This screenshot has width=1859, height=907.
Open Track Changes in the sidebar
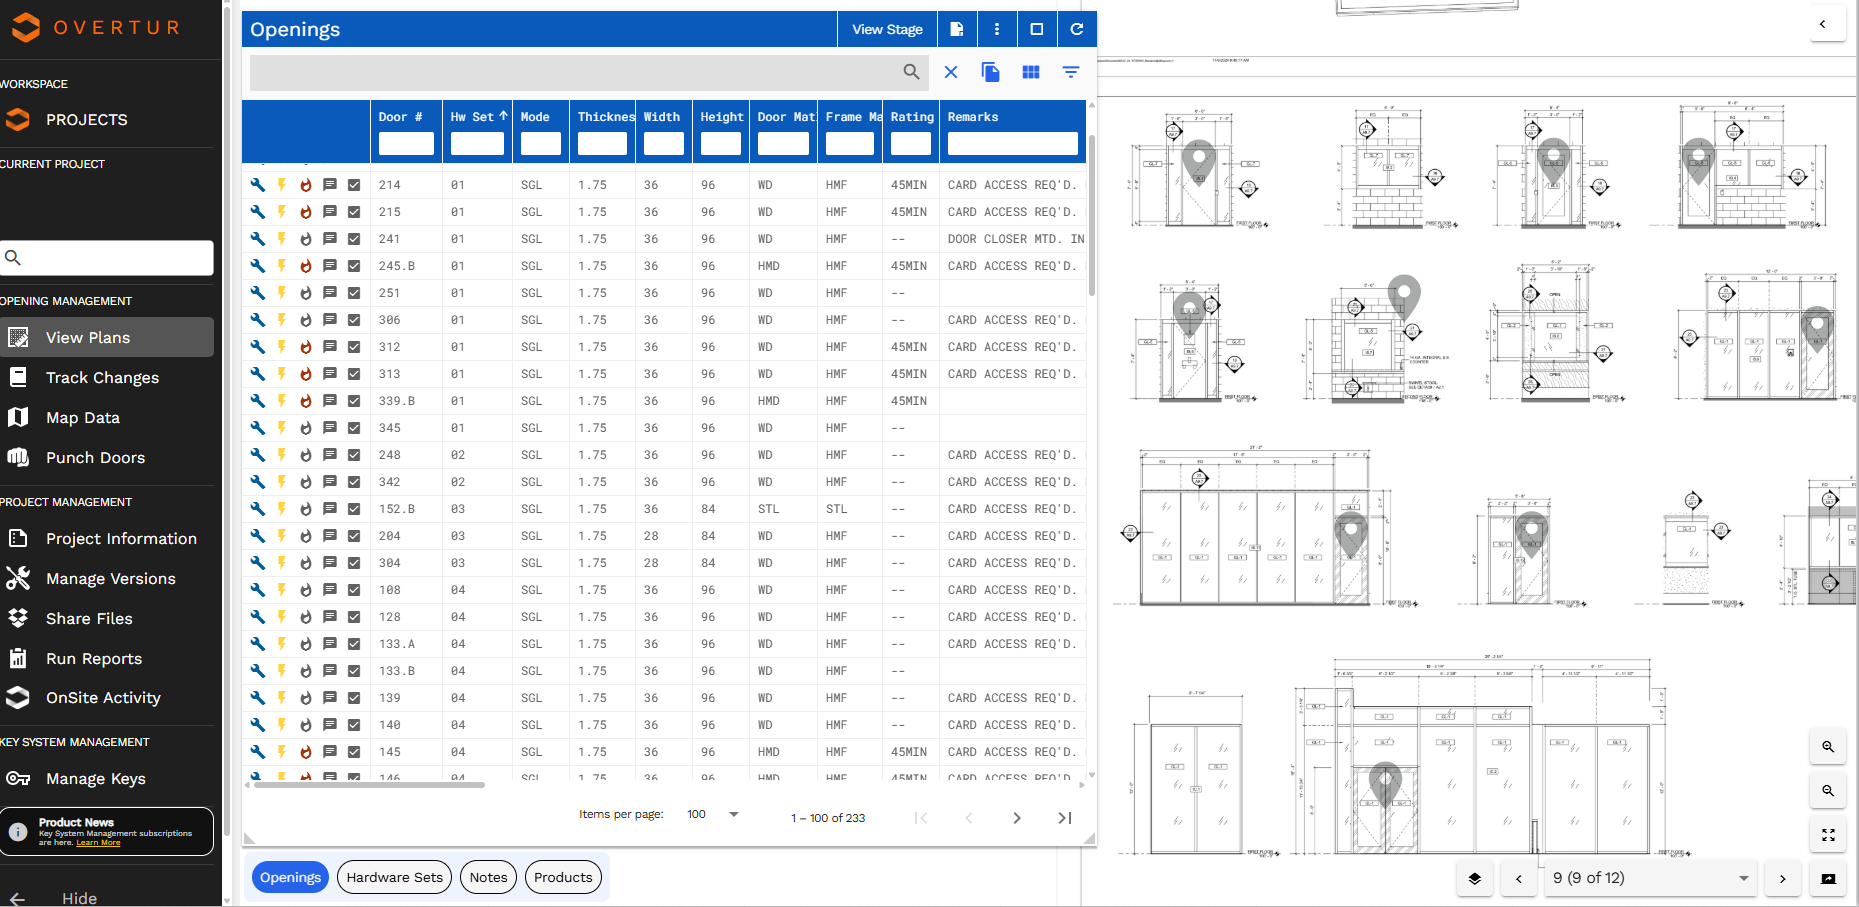(x=102, y=378)
